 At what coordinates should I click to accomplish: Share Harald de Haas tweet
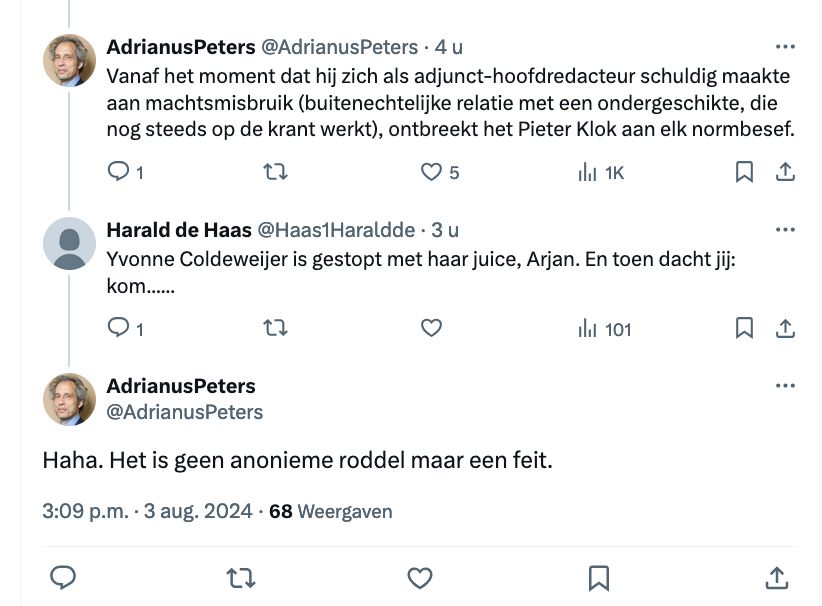pyautogui.click(x=786, y=327)
